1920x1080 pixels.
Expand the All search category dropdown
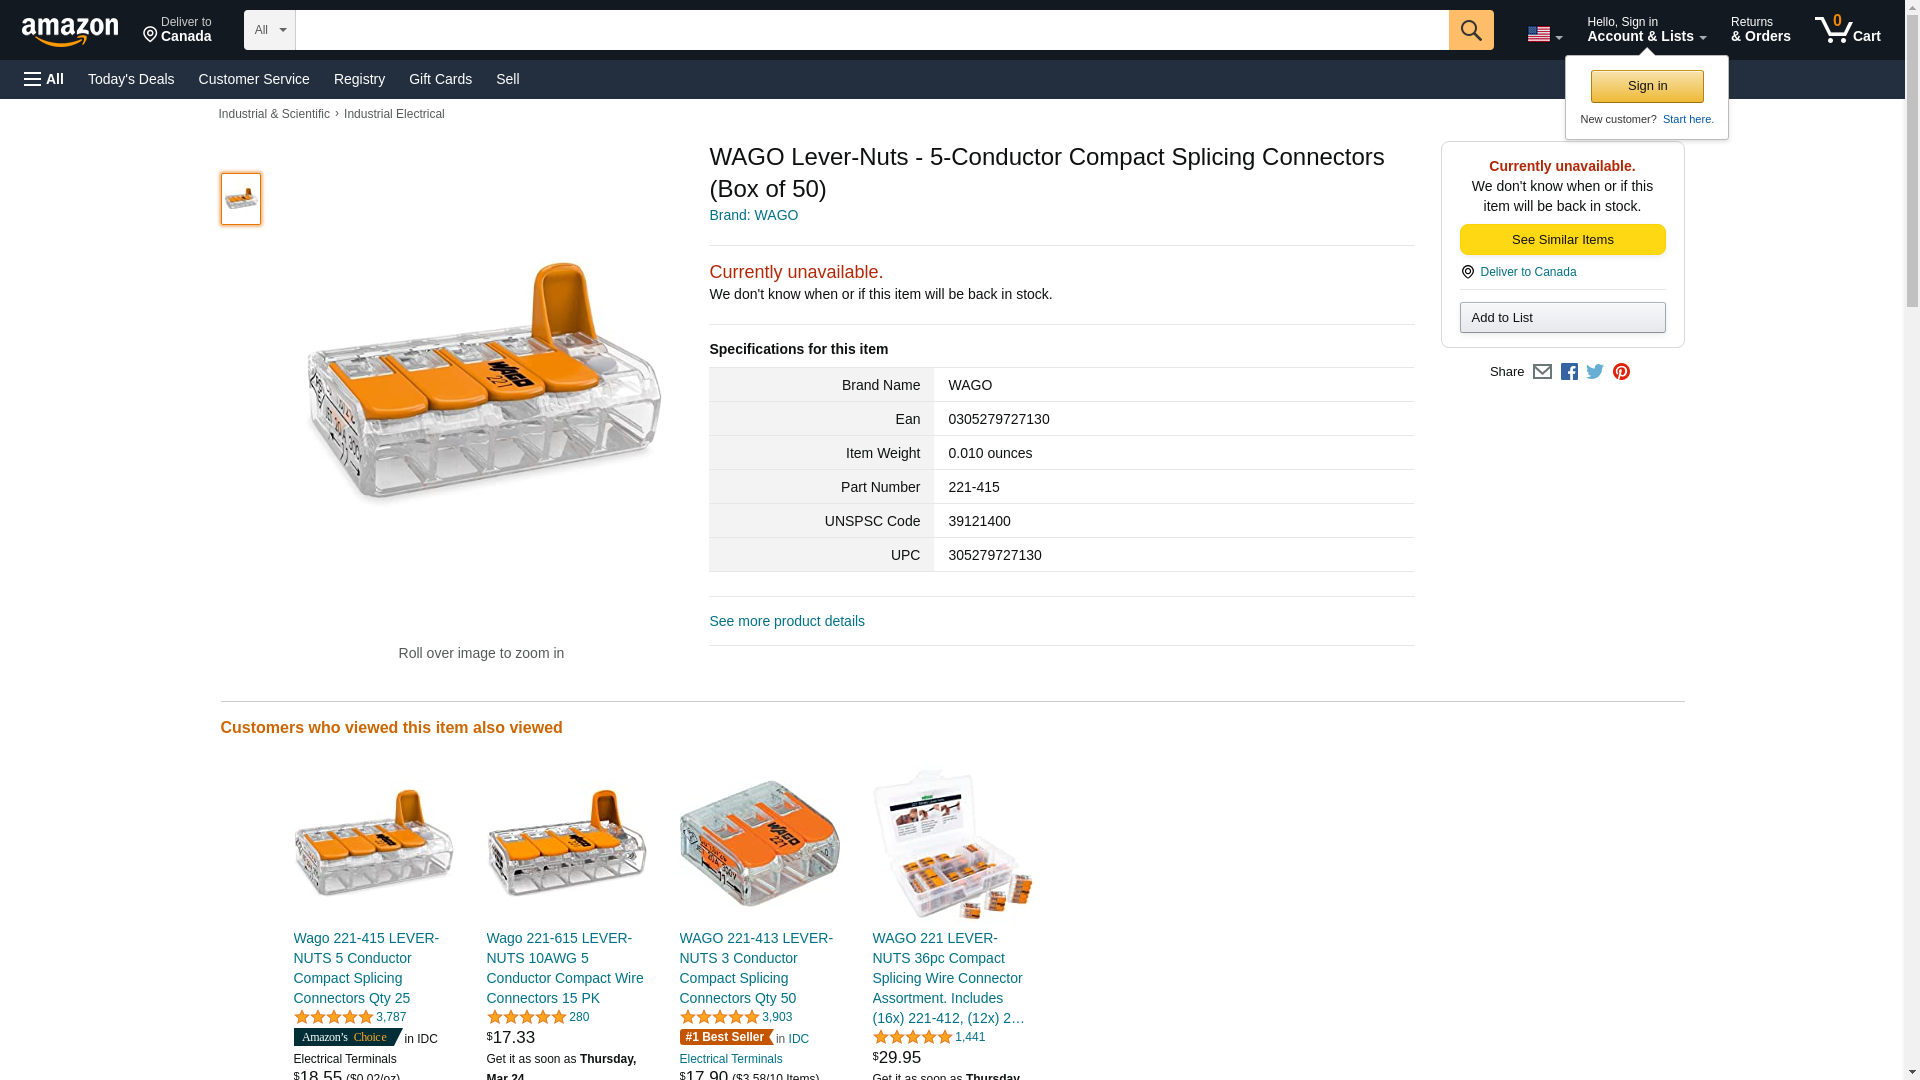pyautogui.click(x=270, y=30)
